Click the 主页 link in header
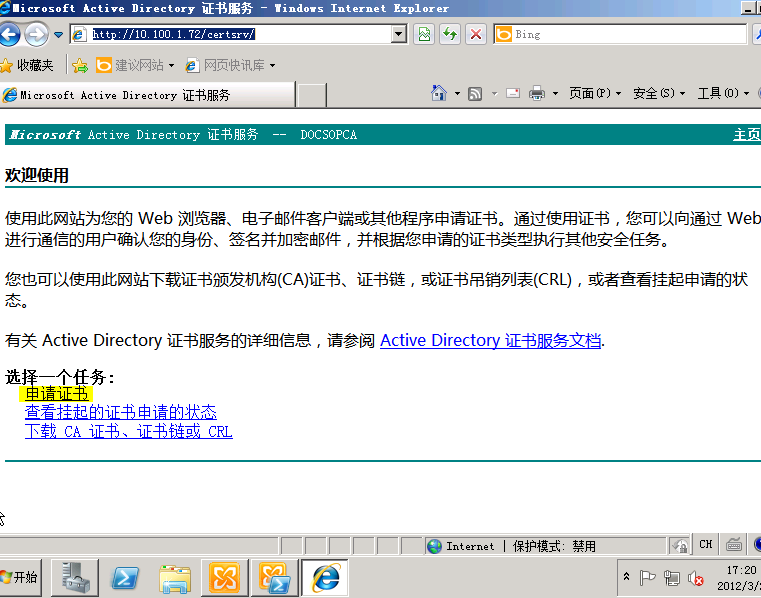The width and height of the screenshot is (761, 598). coord(747,134)
